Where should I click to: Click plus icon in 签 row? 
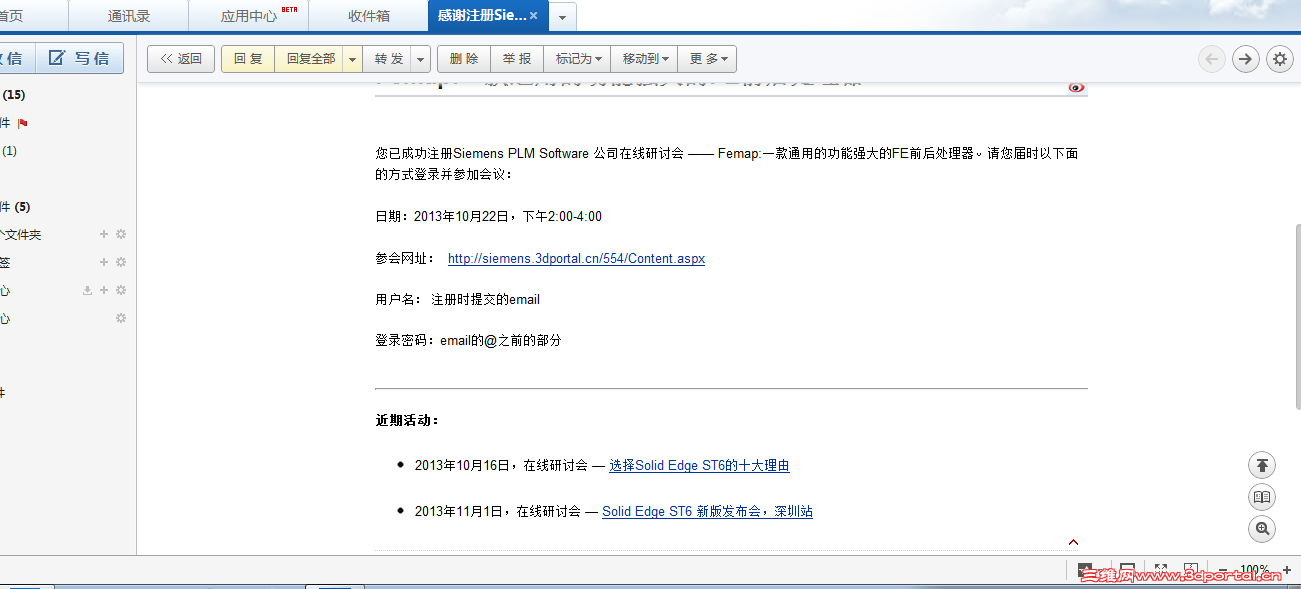tap(104, 262)
